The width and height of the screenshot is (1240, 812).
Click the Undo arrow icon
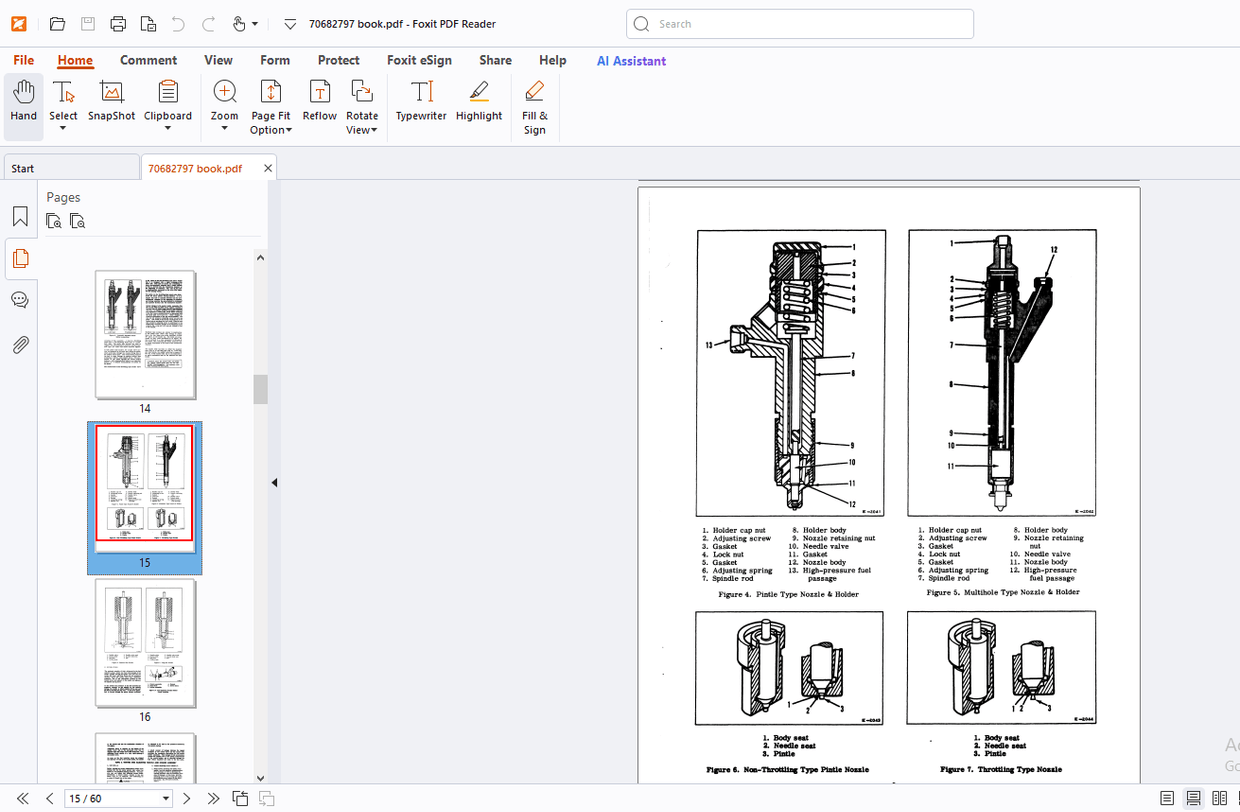click(x=178, y=24)
